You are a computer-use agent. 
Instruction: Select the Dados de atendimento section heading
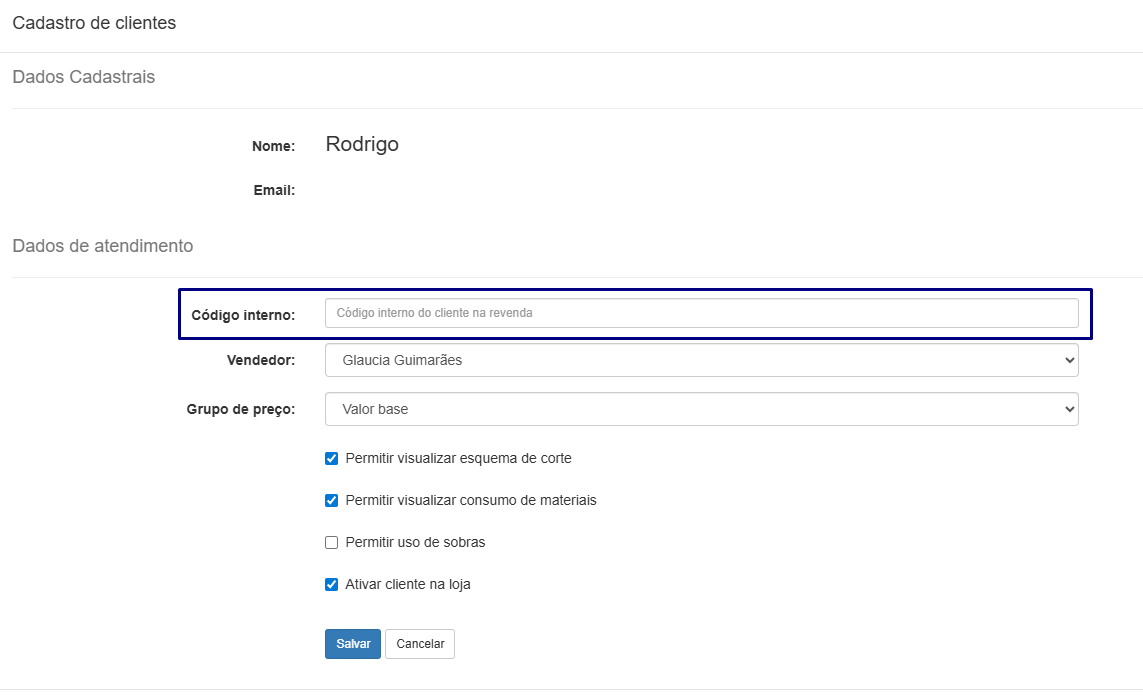(102, 246)
